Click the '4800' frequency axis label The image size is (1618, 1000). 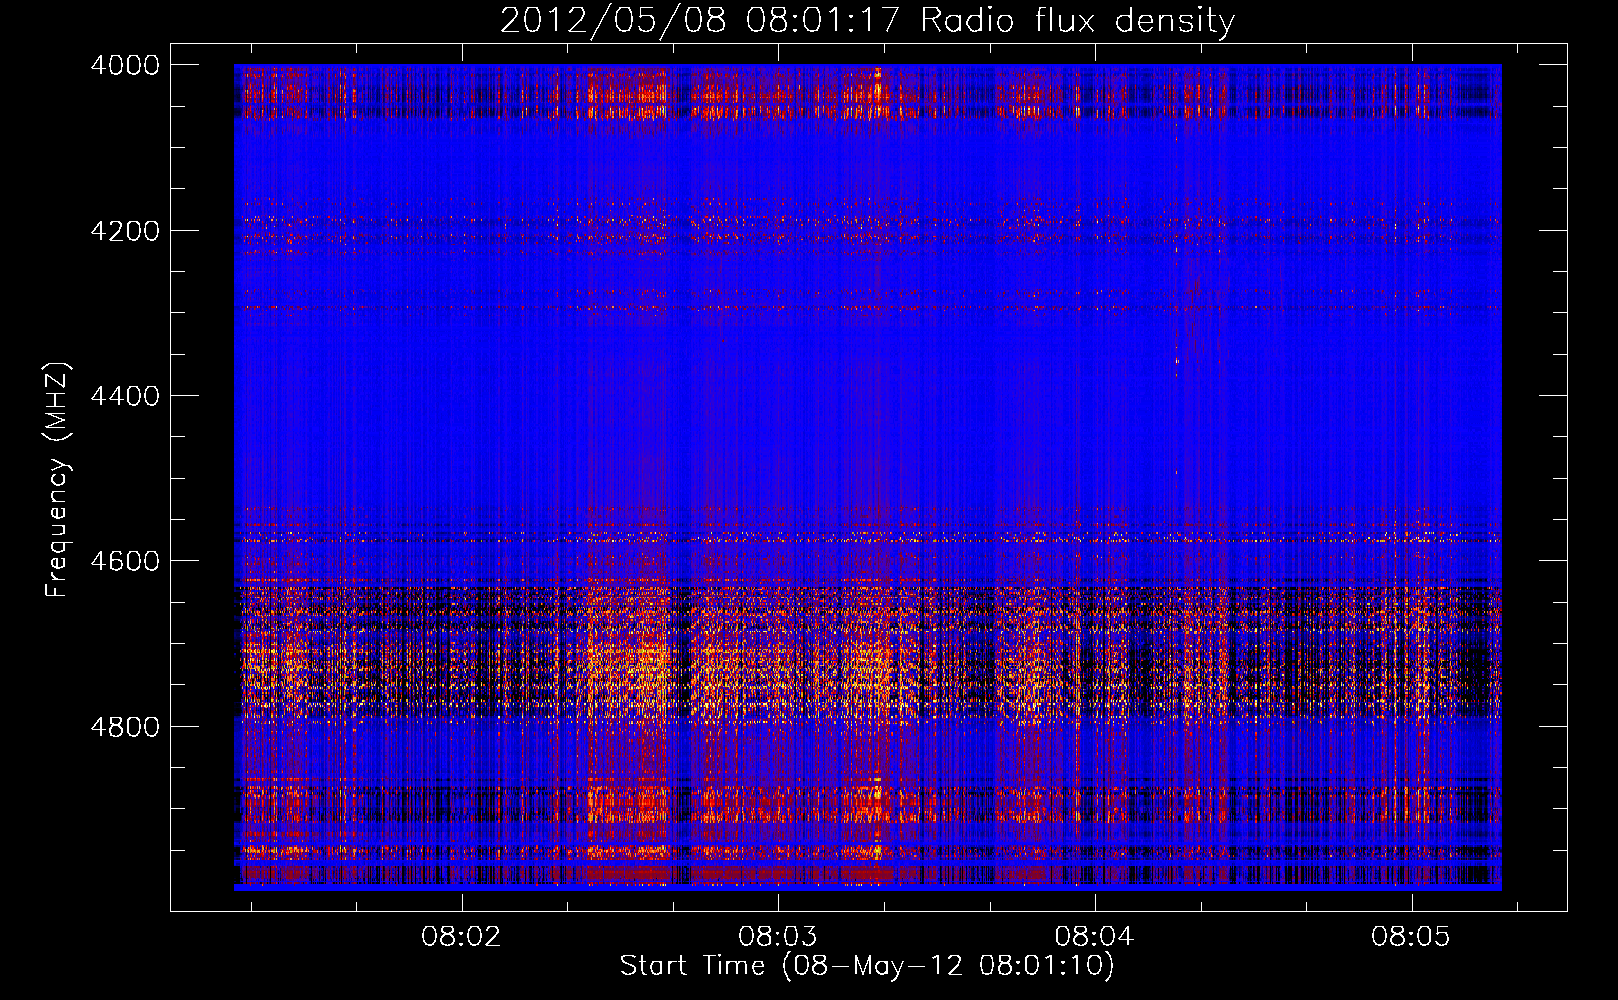[125, 726]
